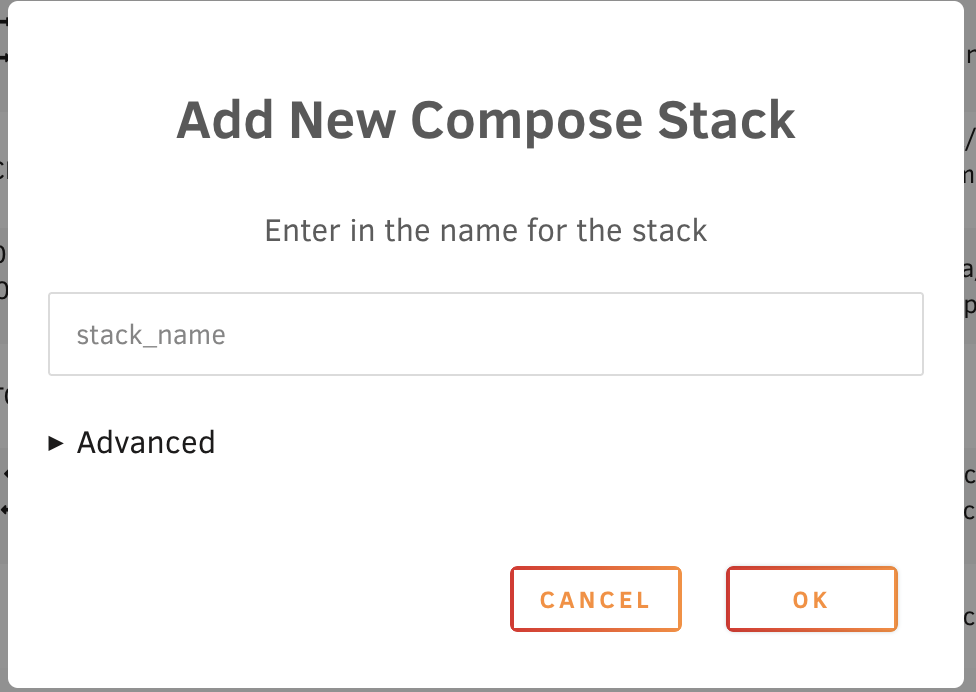Confirm new compose stack with OK
Viewport: 976px width, 692px height.
(811, 600)
